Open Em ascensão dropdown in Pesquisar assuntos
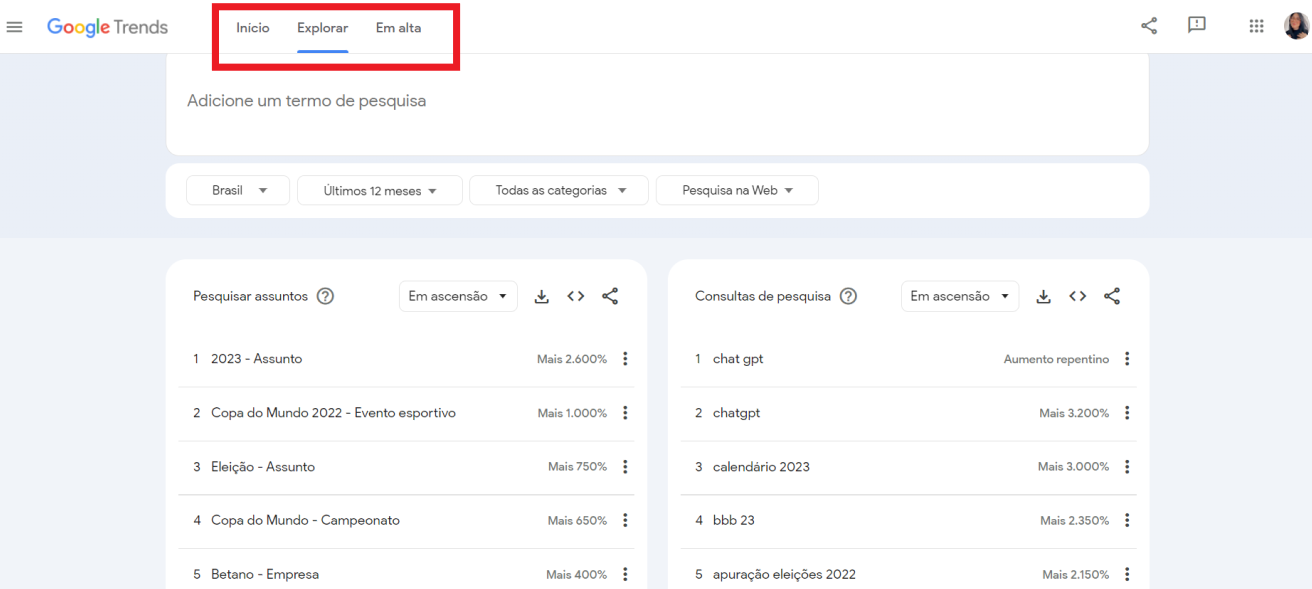Screen dimensions: 1312x589 click(458, 296)
